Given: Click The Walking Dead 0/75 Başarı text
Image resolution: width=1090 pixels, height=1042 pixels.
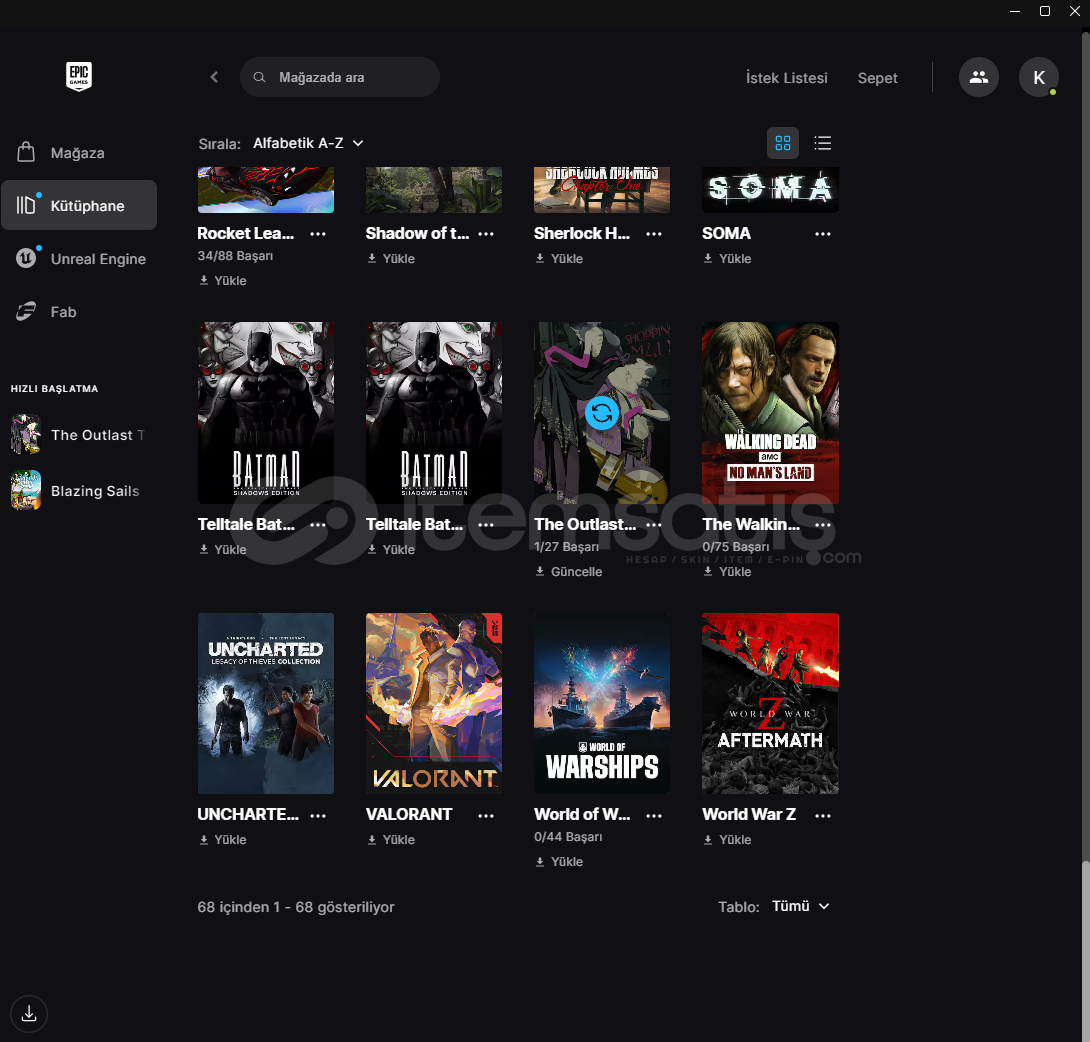Looking at the screenshot, I should (x=735, y=547).
